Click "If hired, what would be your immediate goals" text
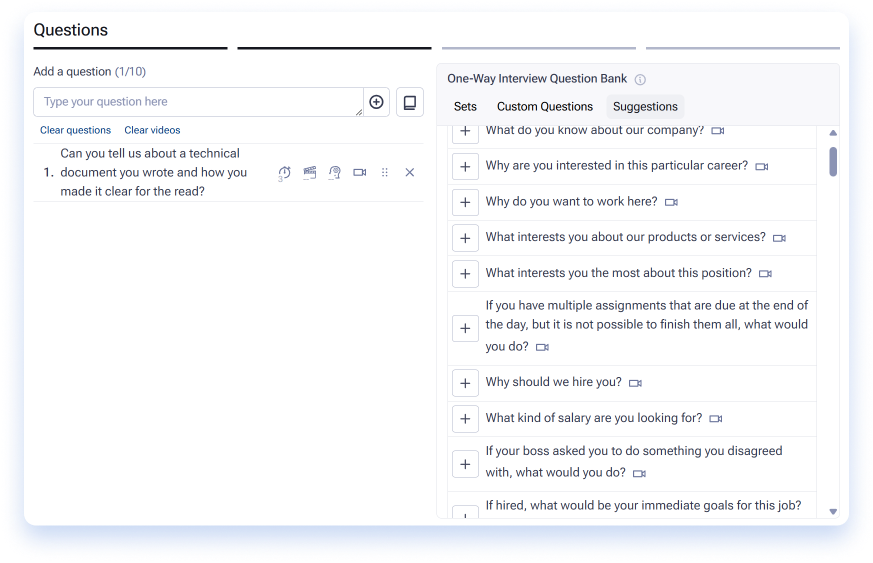The height and width of the screenshot is (563, 873). [x=643, y=506]
